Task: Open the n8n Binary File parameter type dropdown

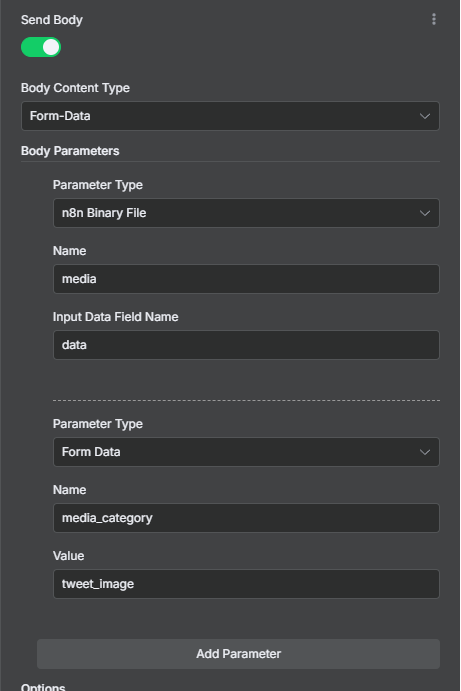Action: pos(246,213)
